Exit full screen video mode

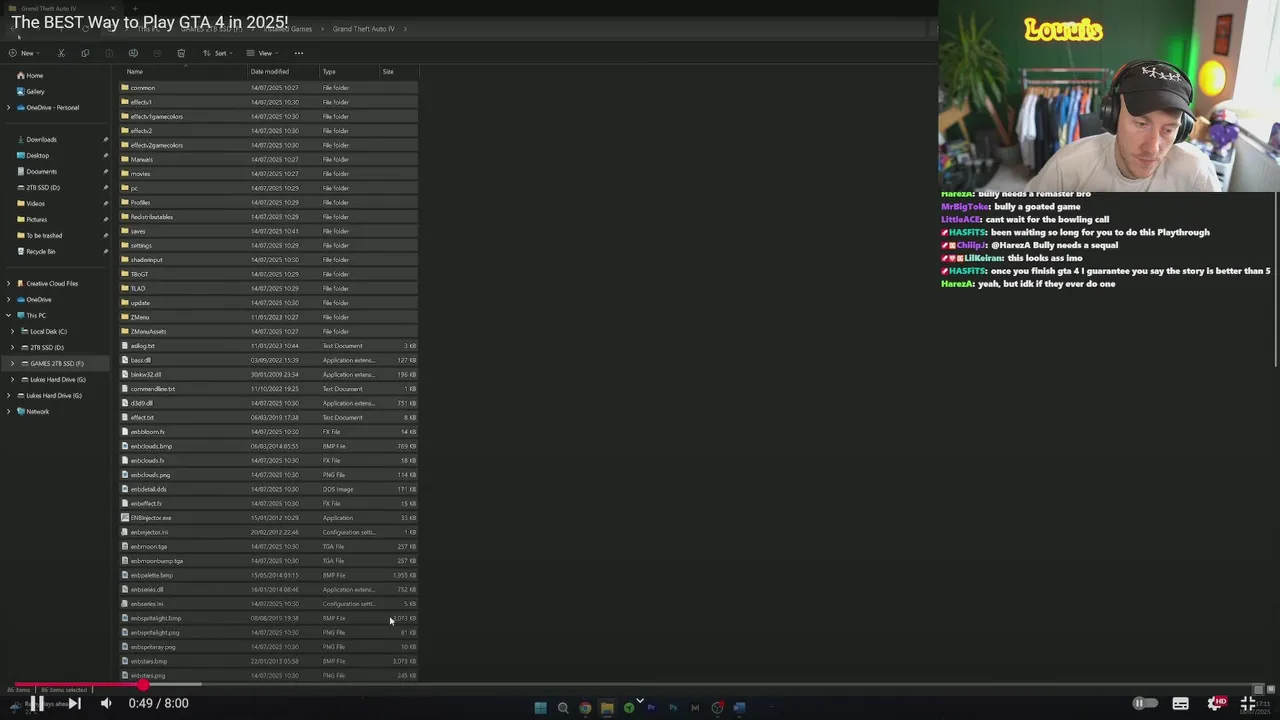1247,703
